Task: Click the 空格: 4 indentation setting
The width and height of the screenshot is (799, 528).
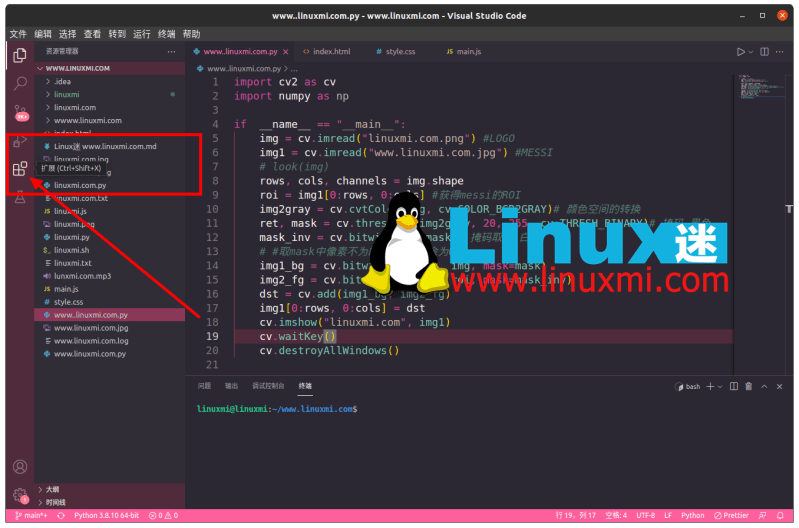Action: tap(616, 516)
